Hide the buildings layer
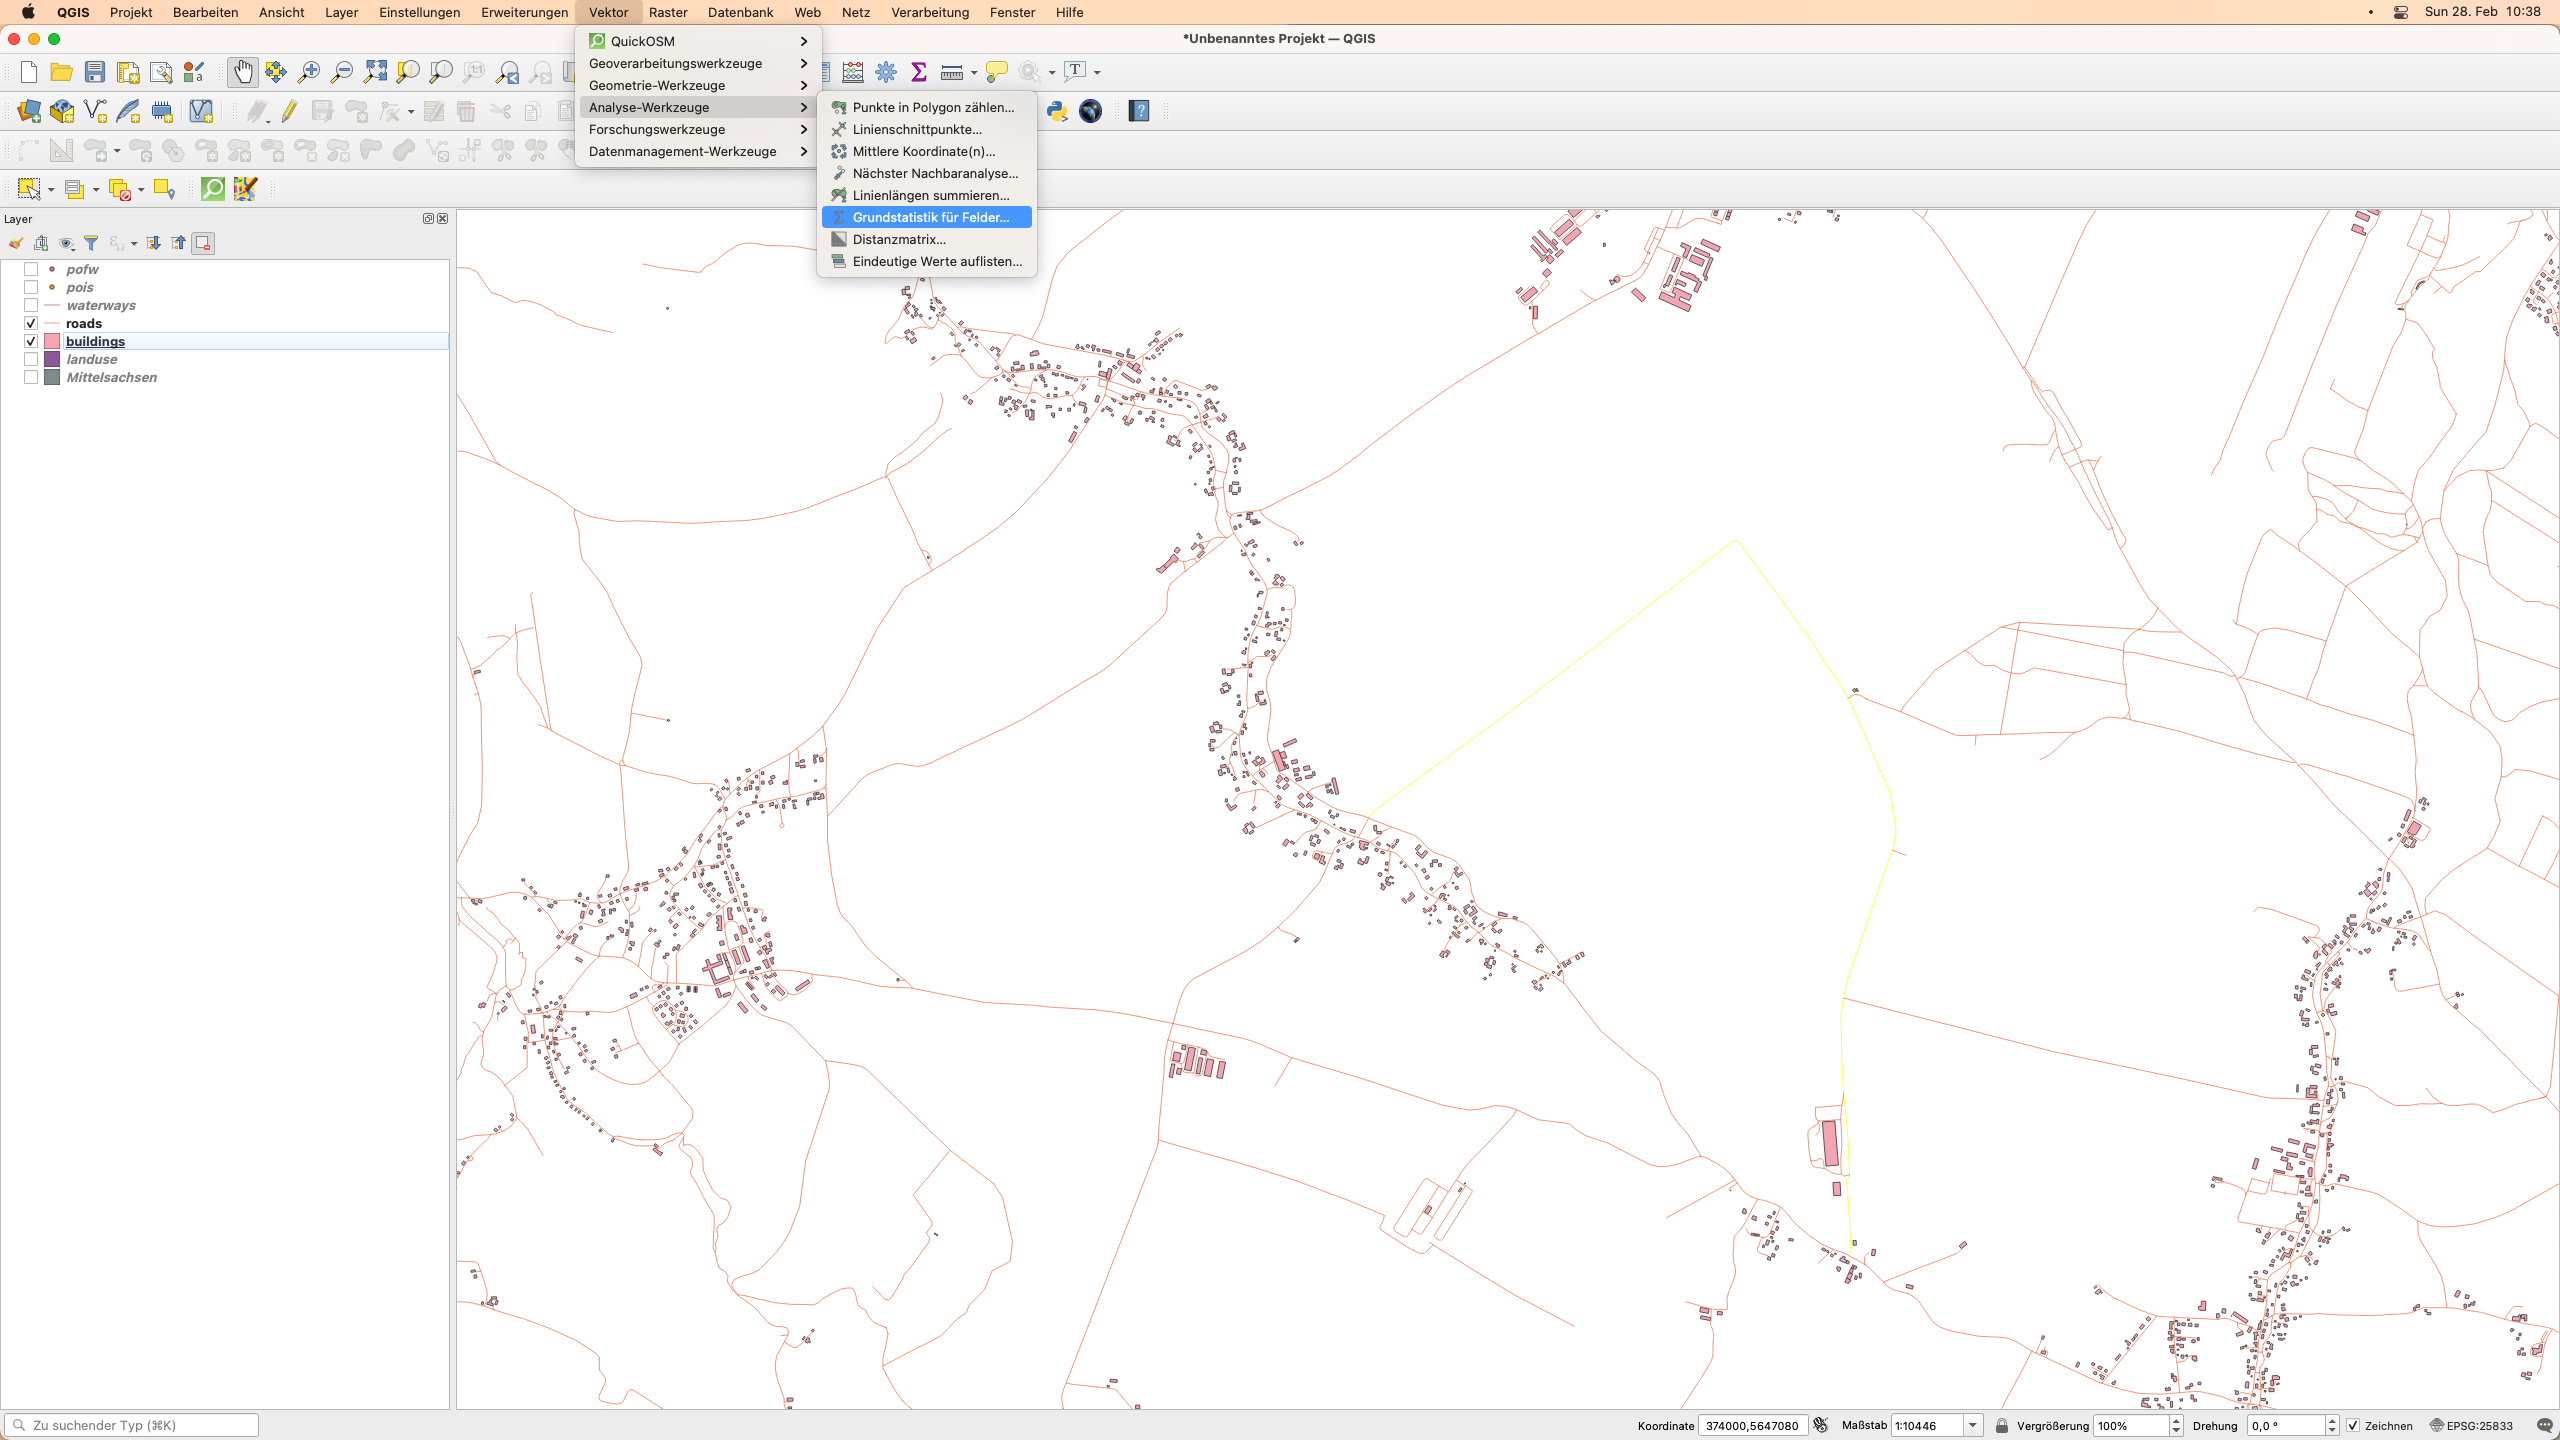The height and width of the screenshot is (1440, 2560). pos(31,342)
